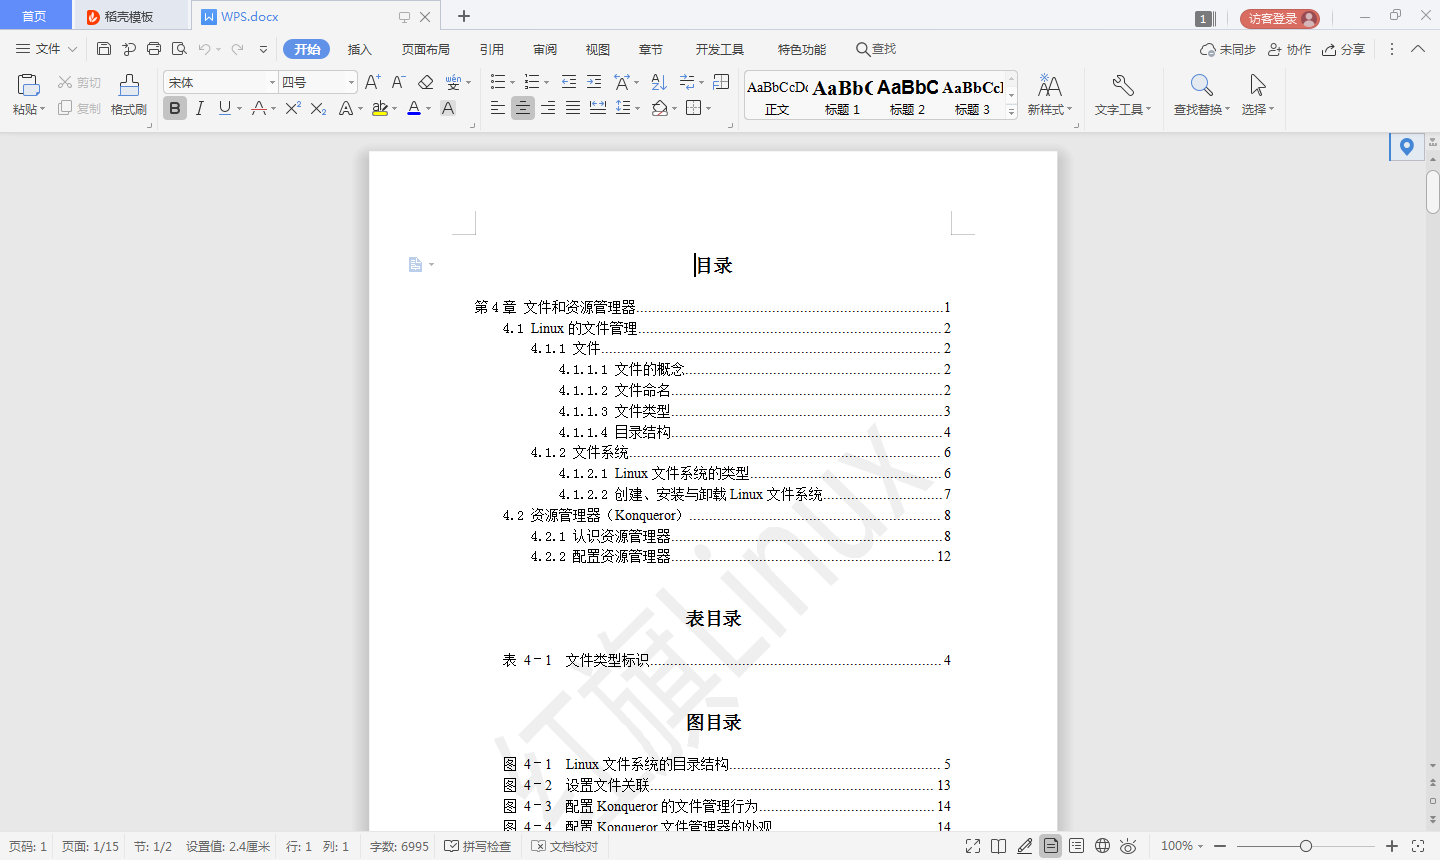Open the zoom percentage 100% dropdown

pos(1182,846)
